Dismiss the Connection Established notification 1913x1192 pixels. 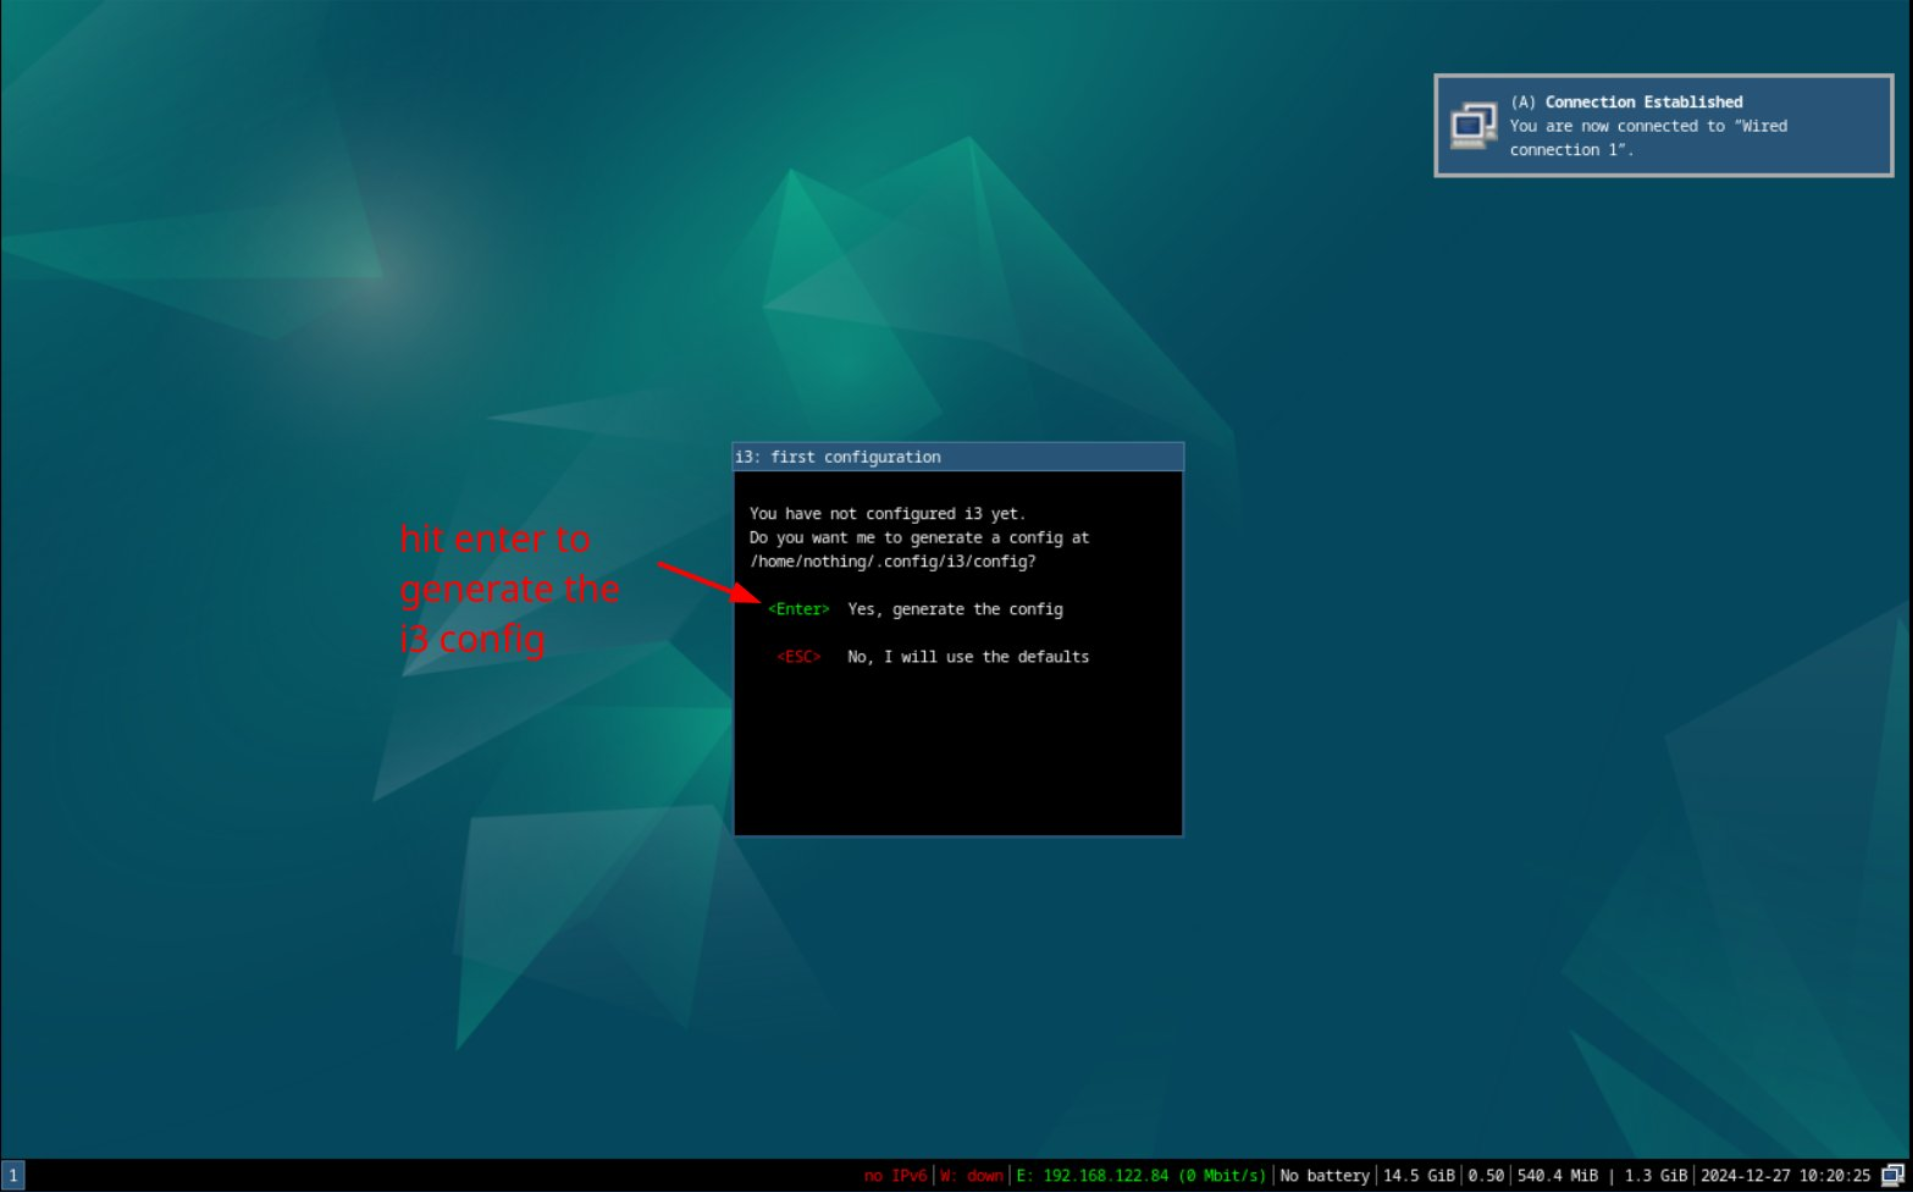coord(1663,126)
